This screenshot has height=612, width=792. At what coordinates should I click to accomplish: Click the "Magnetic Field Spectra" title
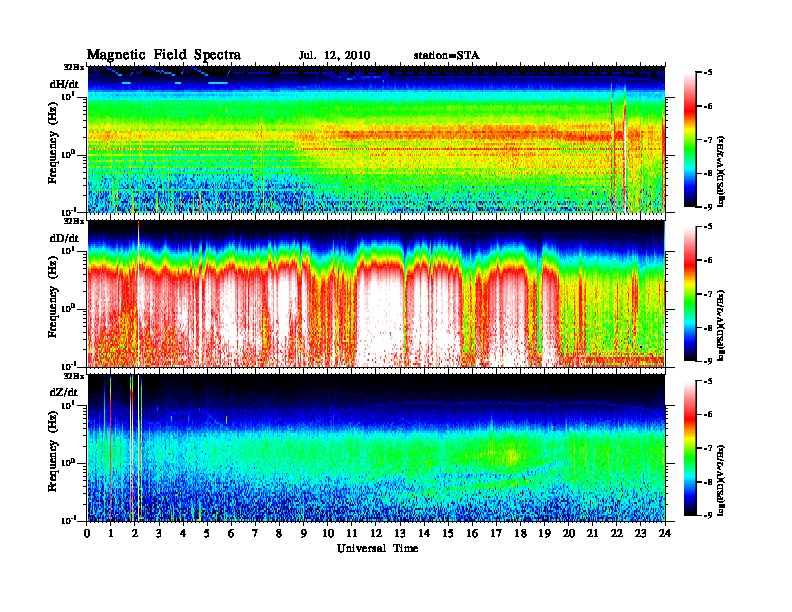(164, 55)
